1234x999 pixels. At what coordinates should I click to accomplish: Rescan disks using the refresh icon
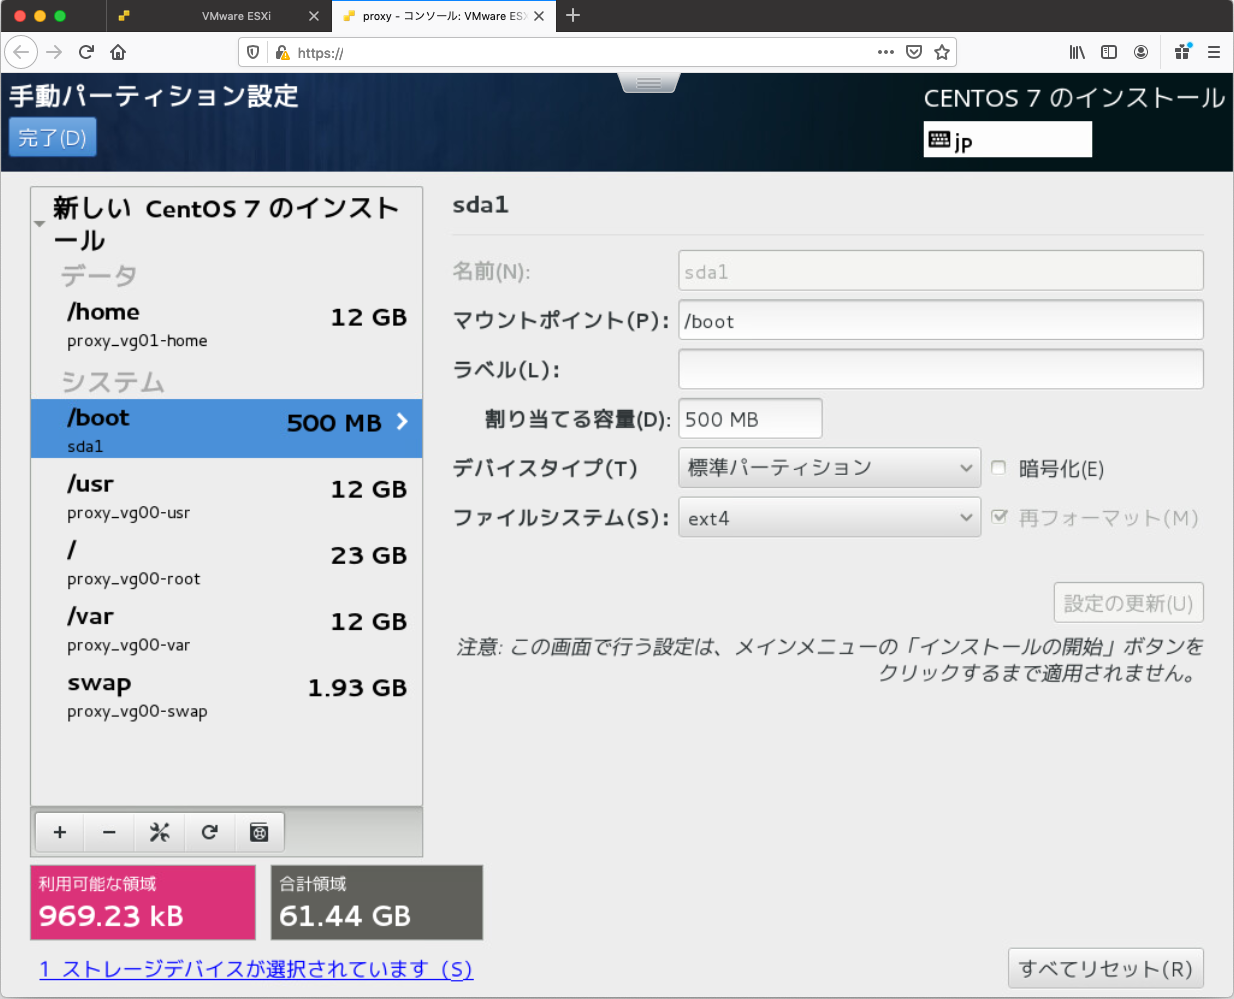209,832
